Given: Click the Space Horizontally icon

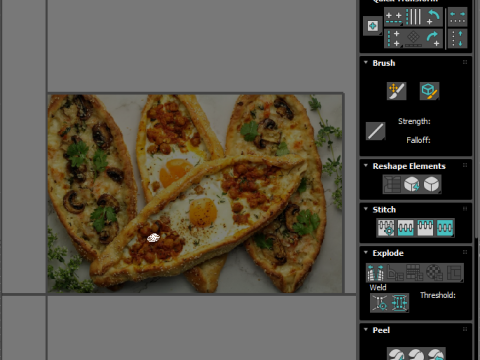Looking at the screenshot, I should [x=457, y=17].
